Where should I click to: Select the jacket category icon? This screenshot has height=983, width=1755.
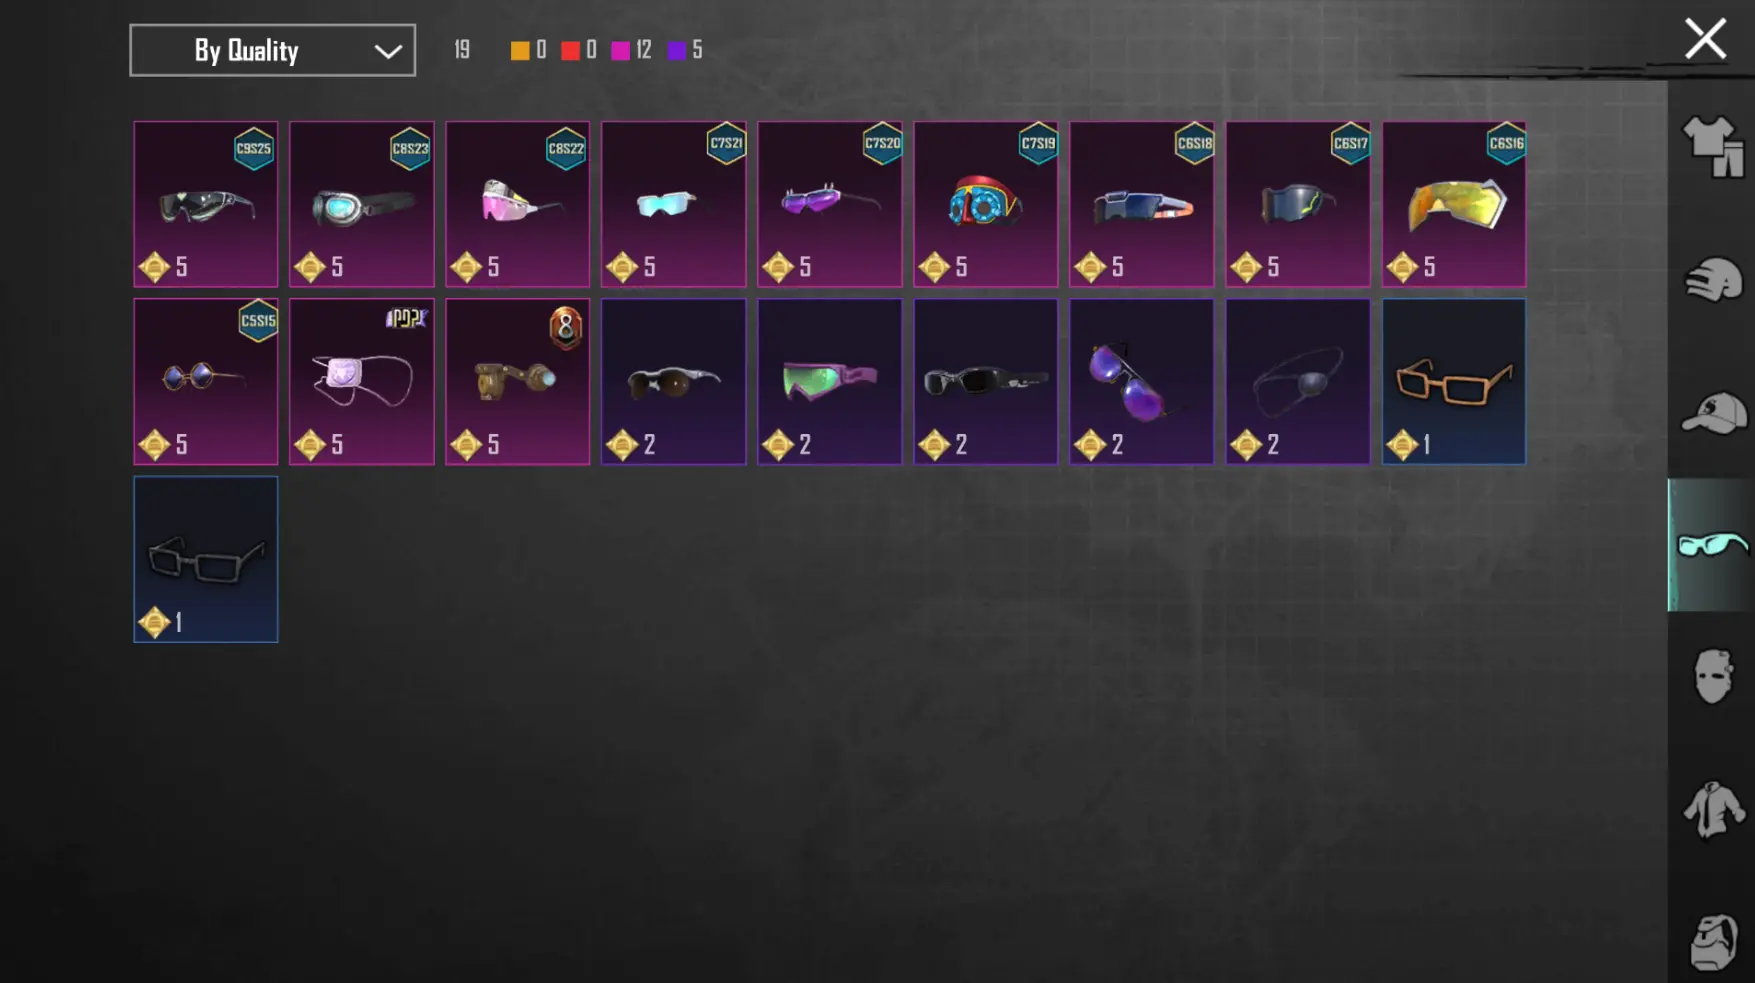[1713, 809]
